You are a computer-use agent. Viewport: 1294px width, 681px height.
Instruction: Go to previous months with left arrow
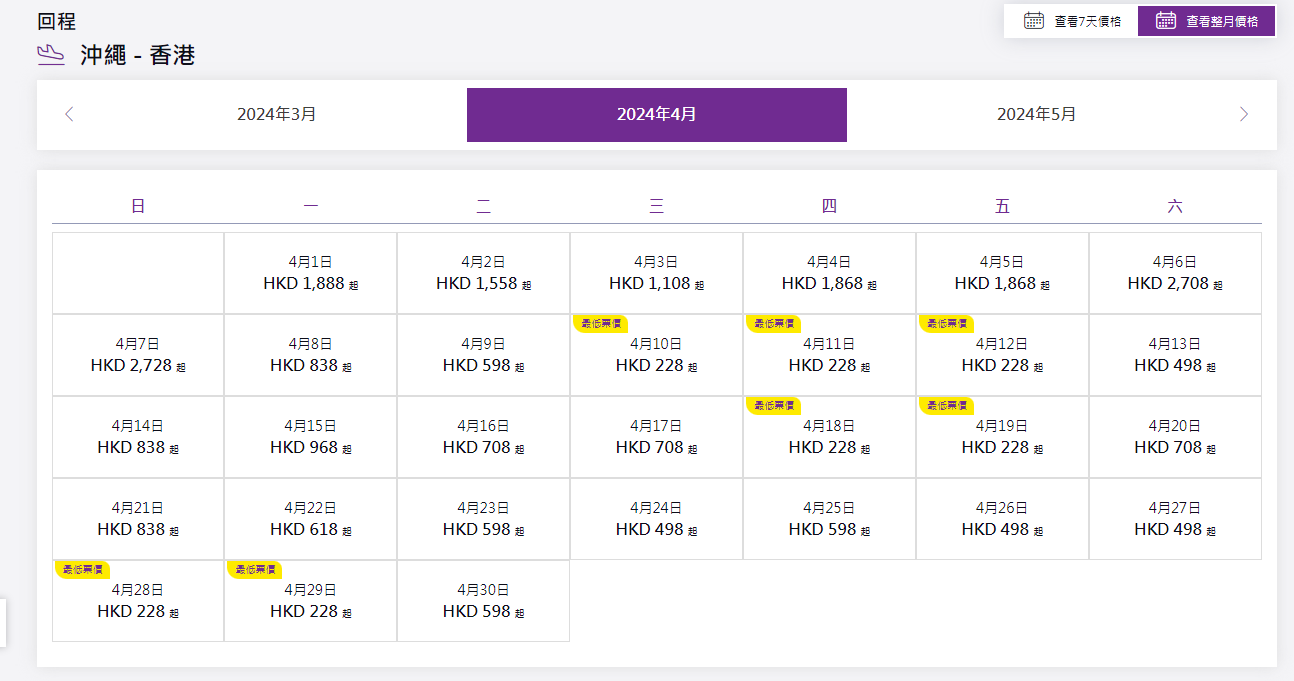click(x=69, y=114)
